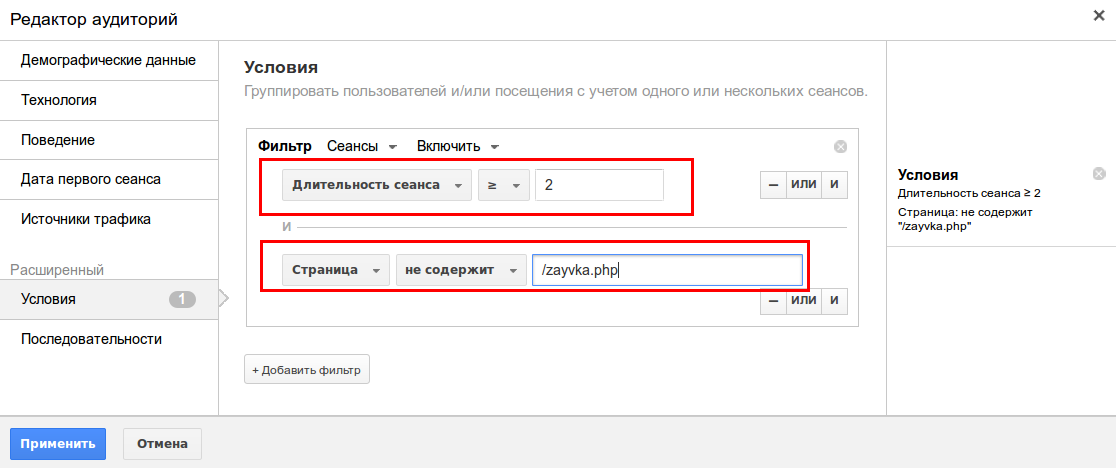Click the minus button in session duration row

[x=773, y=185]
